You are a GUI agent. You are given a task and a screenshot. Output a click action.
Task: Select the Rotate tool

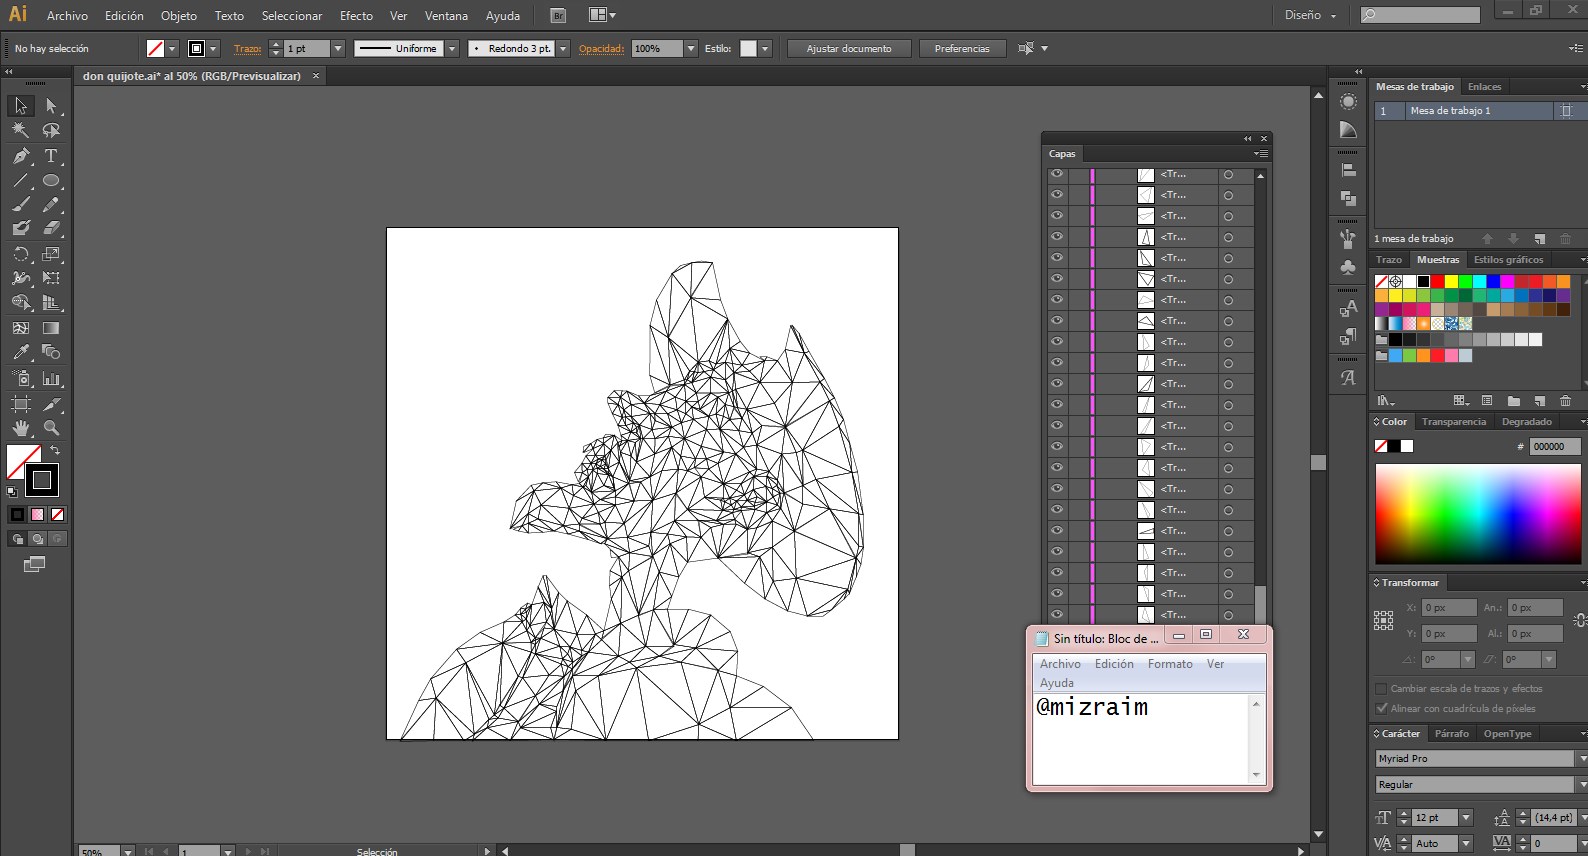click(x=20, y=254)
